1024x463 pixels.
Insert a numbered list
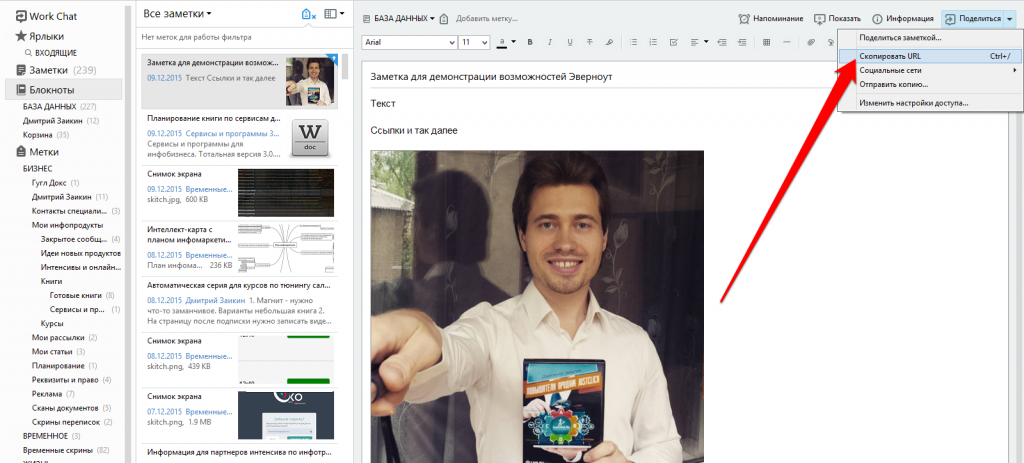[x=653, y=42]
